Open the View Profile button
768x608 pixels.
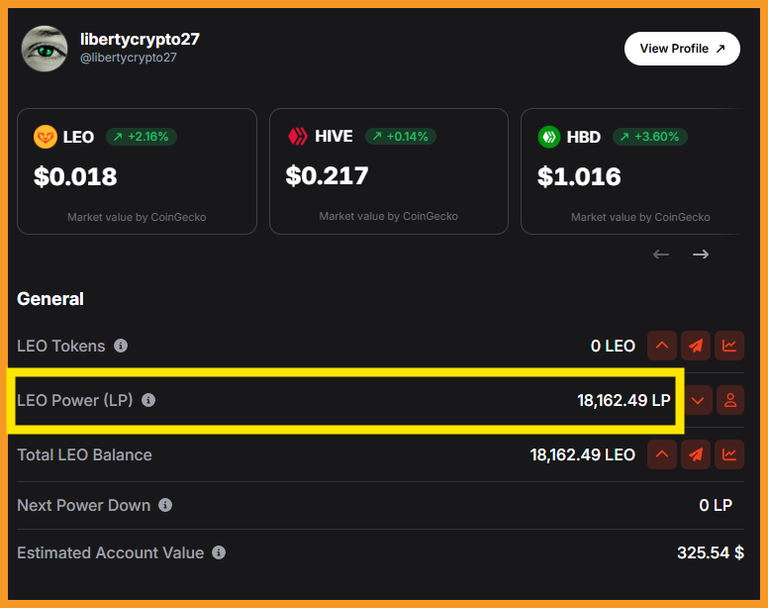point(682,49)
